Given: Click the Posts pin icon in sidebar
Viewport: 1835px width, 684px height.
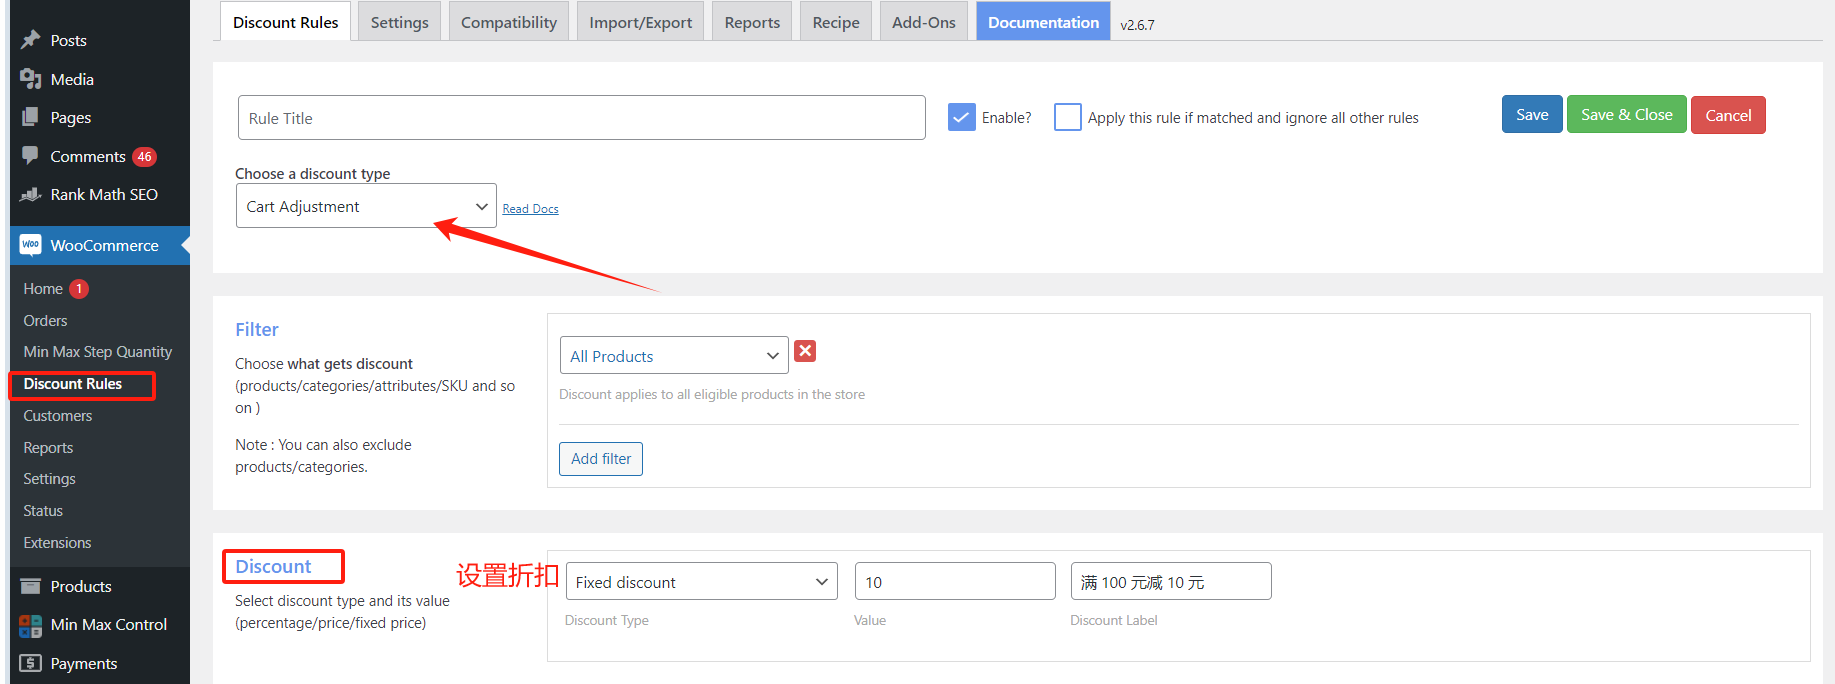Looking at the screenshot, I should pos(30,40).
